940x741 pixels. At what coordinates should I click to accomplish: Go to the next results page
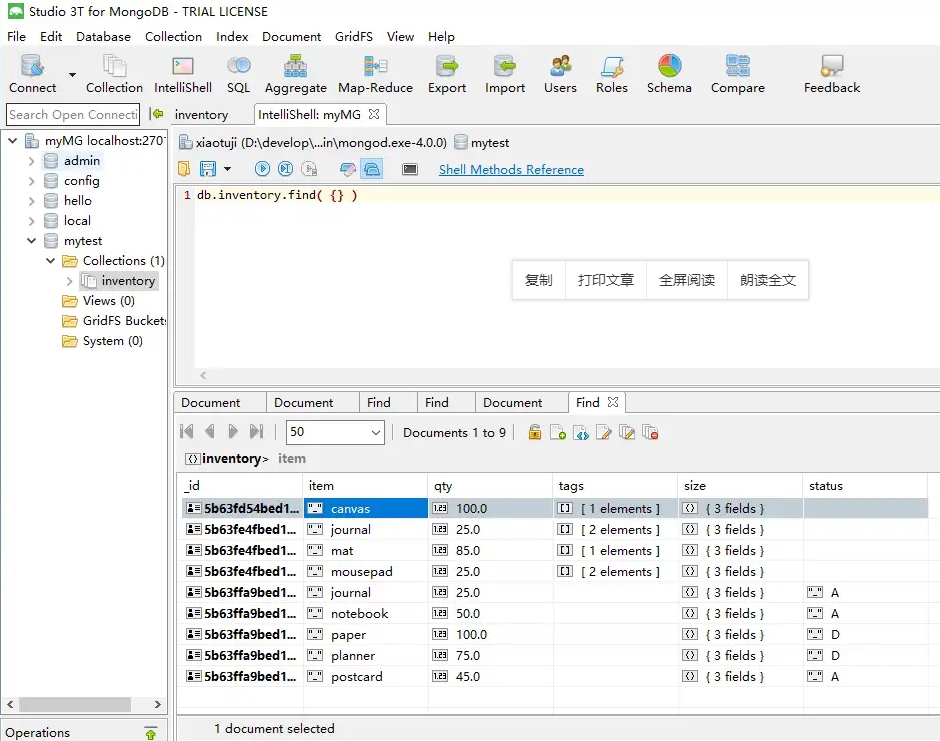click(x=233, y=431)
